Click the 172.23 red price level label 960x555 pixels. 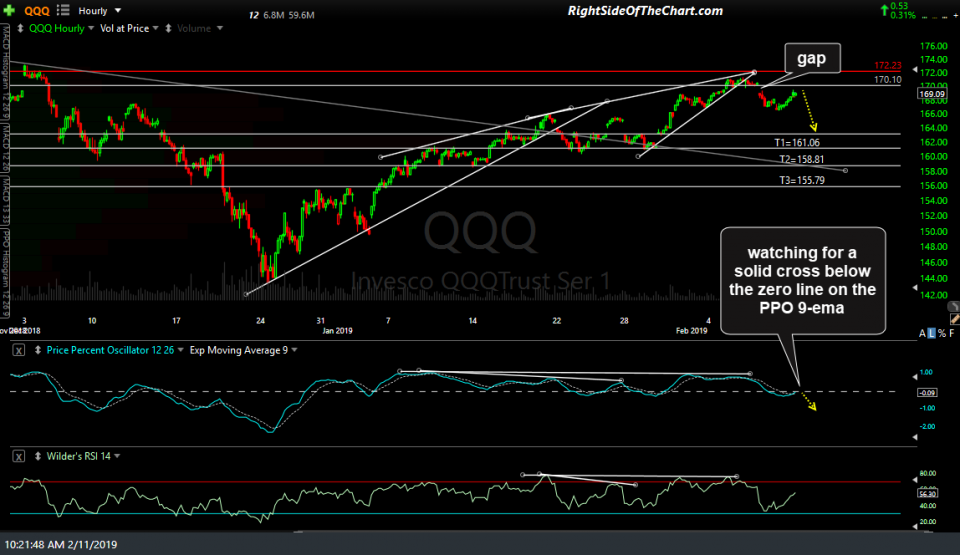[x=888, y=66]
